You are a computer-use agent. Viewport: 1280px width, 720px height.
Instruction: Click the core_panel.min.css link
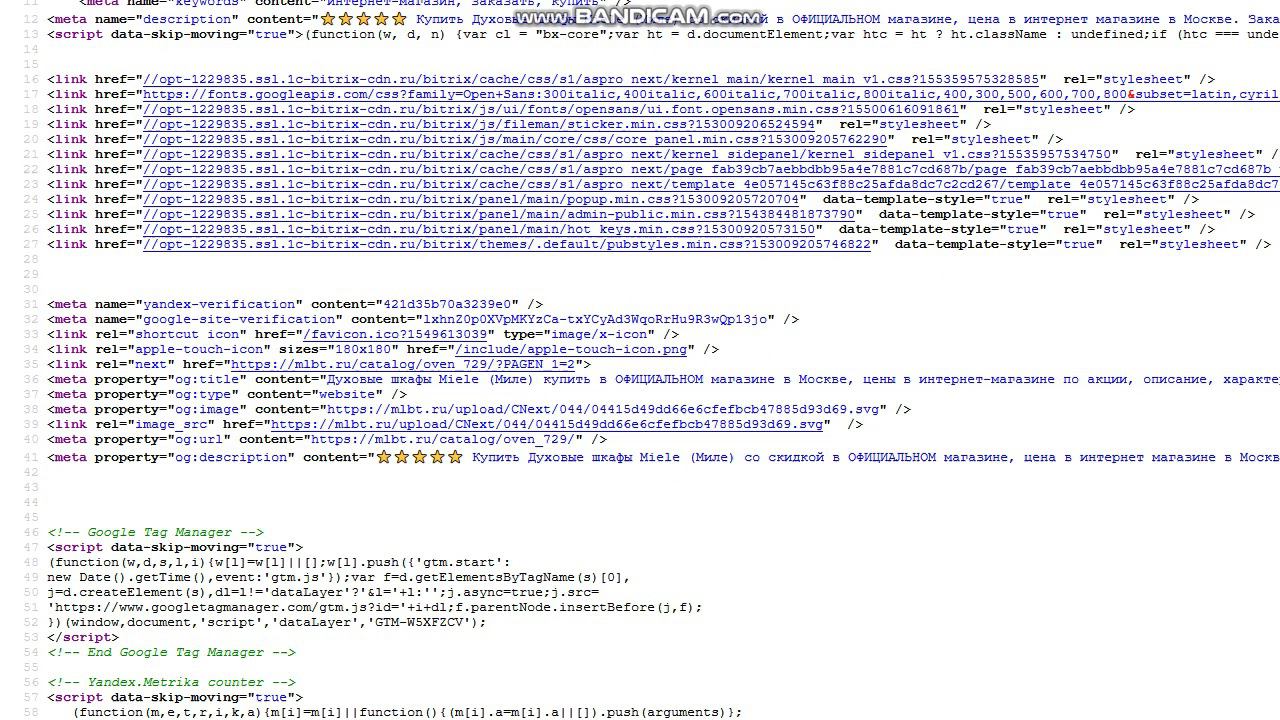click(516, 139)
